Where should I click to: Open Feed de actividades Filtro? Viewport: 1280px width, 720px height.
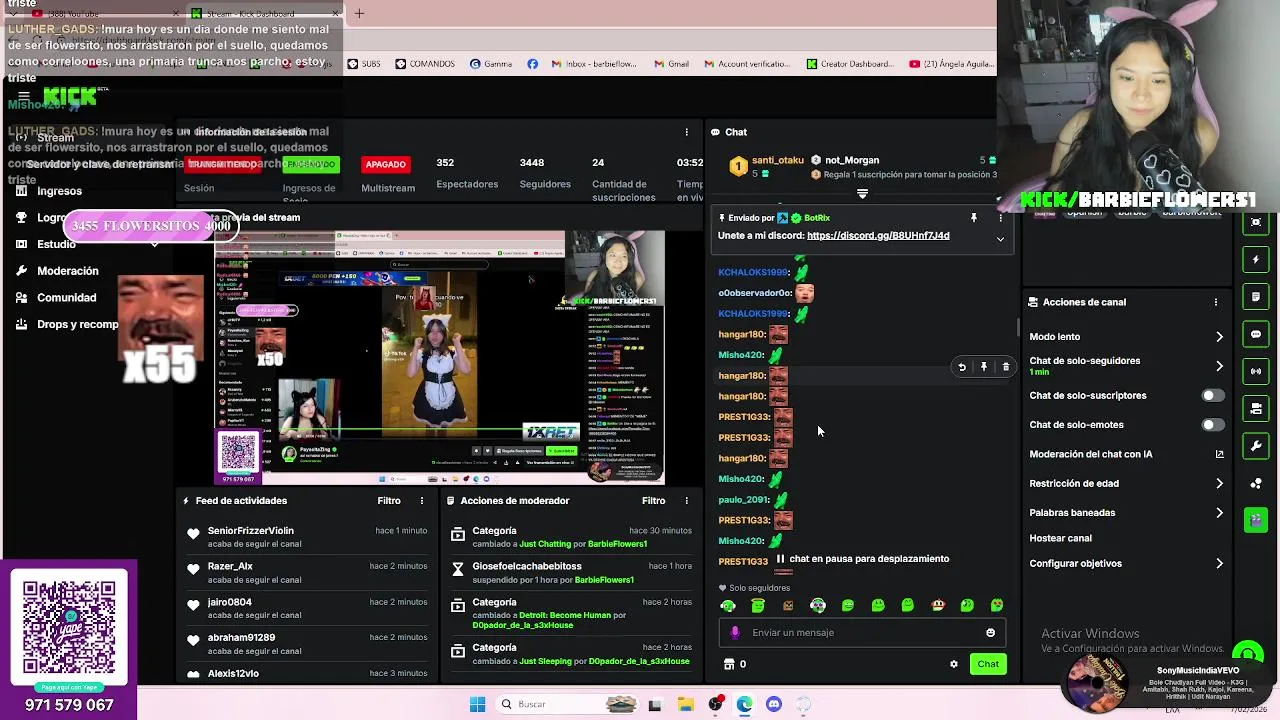389,501
